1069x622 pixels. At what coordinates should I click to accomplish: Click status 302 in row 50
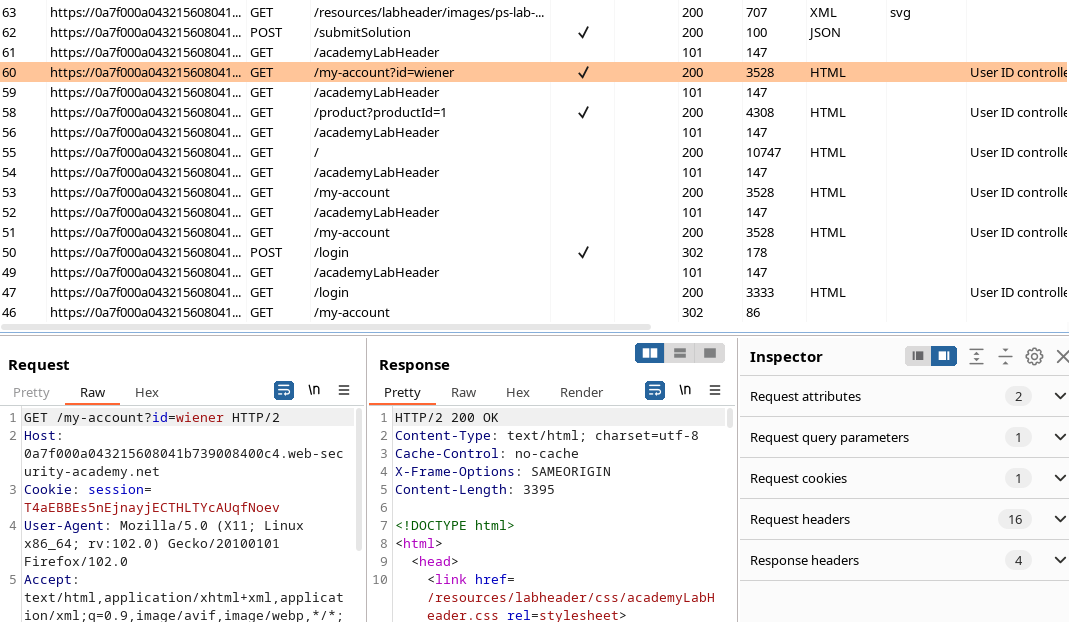(x=693, y=252)
